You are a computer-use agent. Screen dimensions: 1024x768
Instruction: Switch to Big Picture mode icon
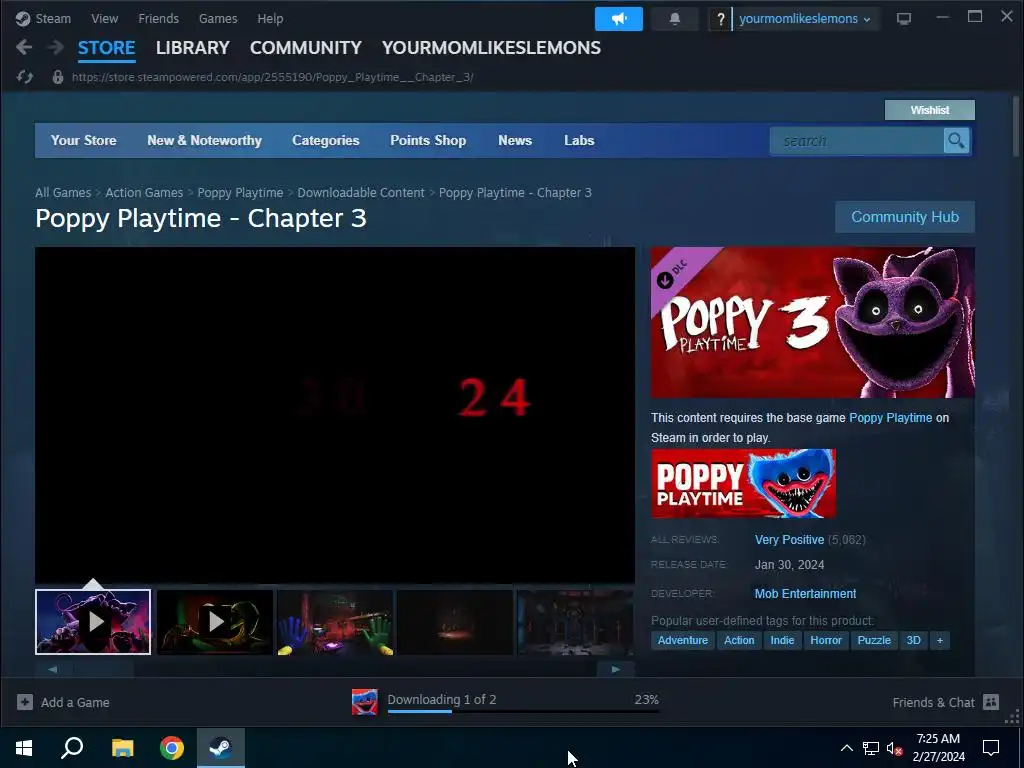click(904, 18)
